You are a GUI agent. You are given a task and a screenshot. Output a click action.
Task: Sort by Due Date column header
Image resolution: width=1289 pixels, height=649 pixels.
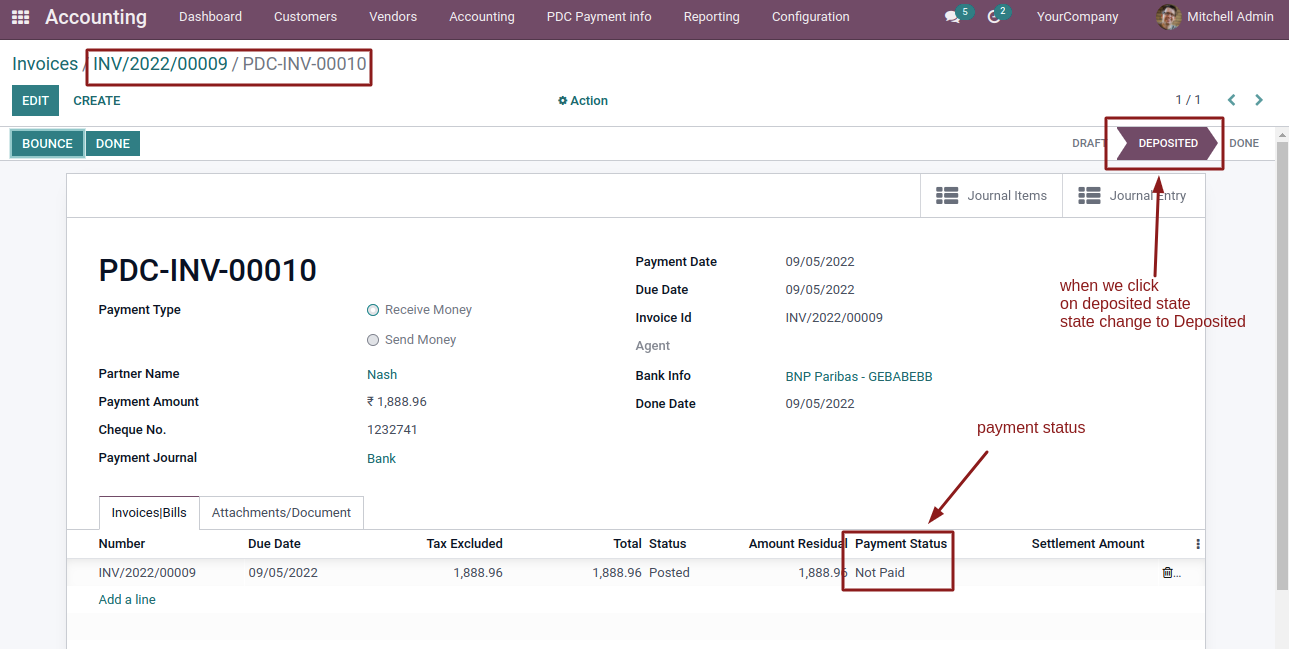[275, 544]
